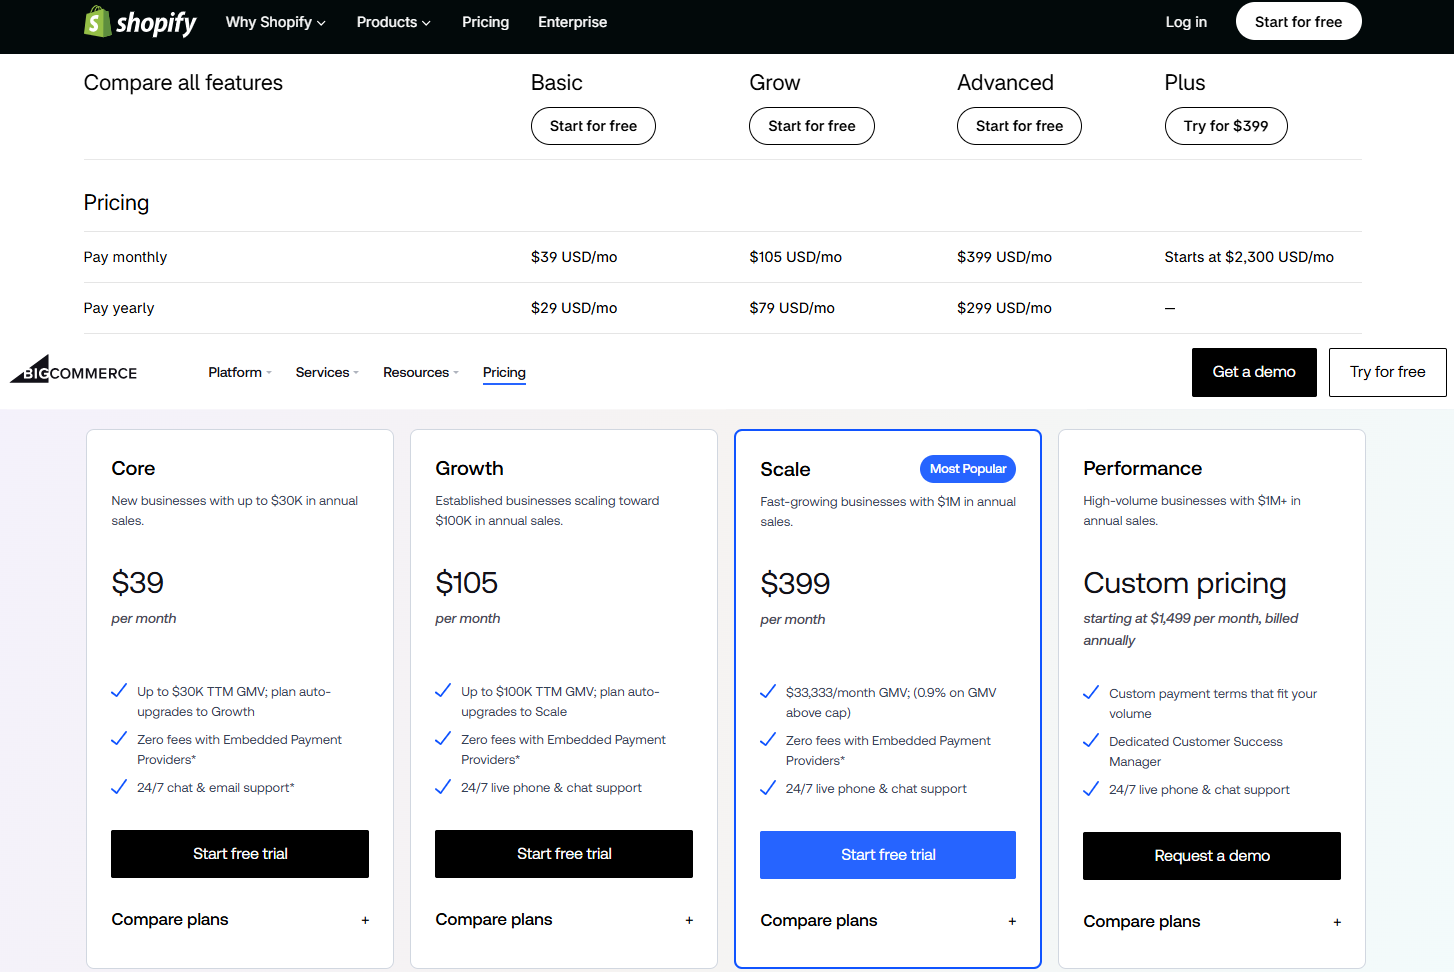Click the Performance plan title

tap(1142, 468)
